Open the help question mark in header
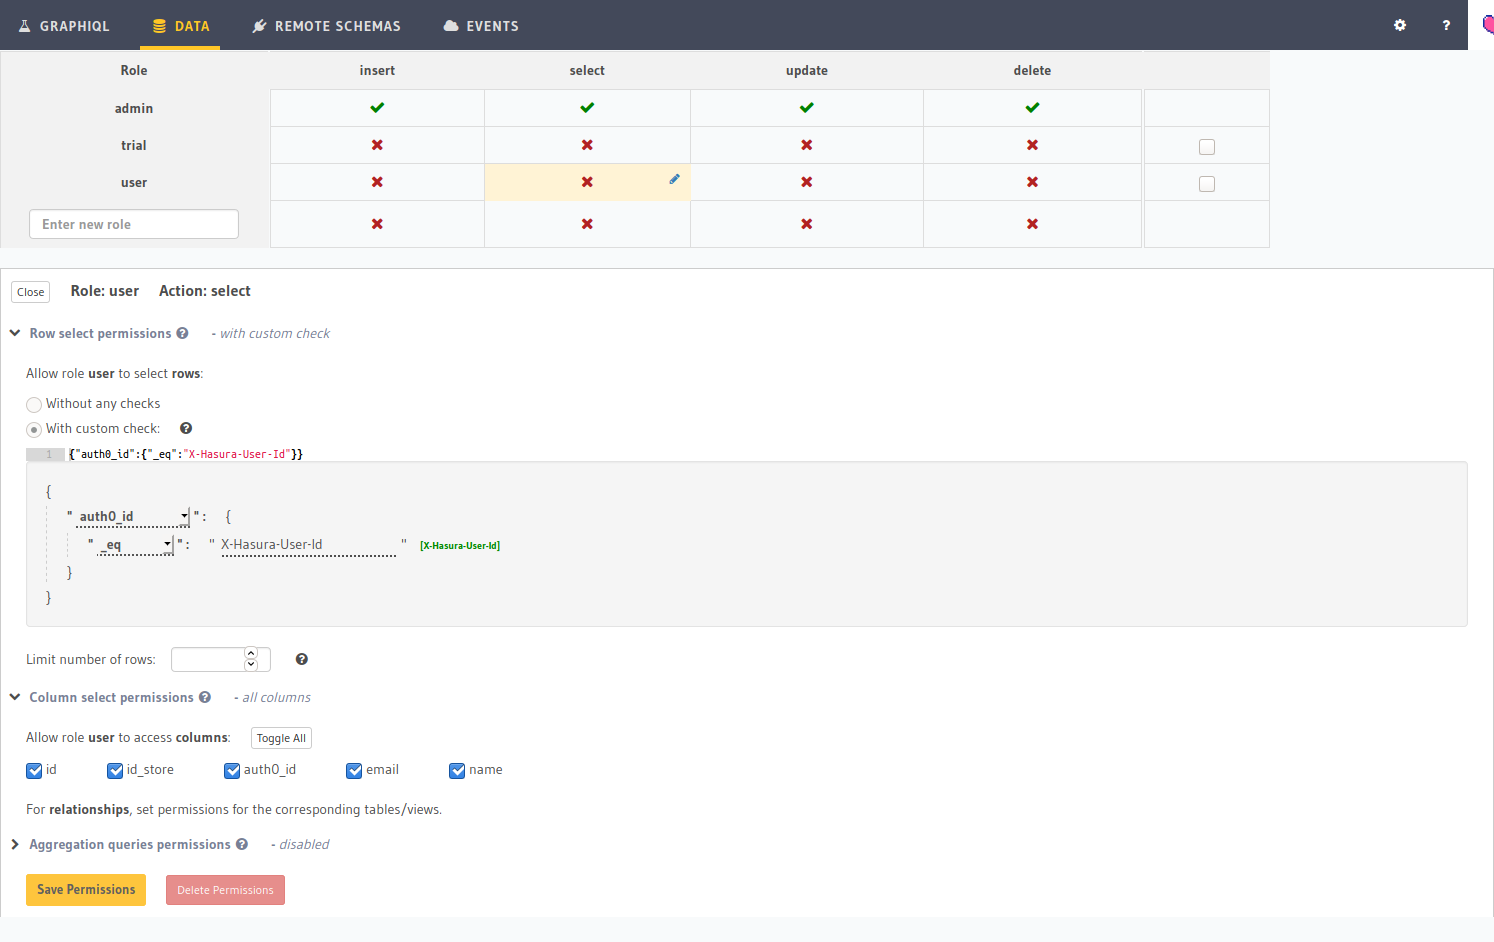Viewport: 1494px width, 942px height. coord(1446,25)
